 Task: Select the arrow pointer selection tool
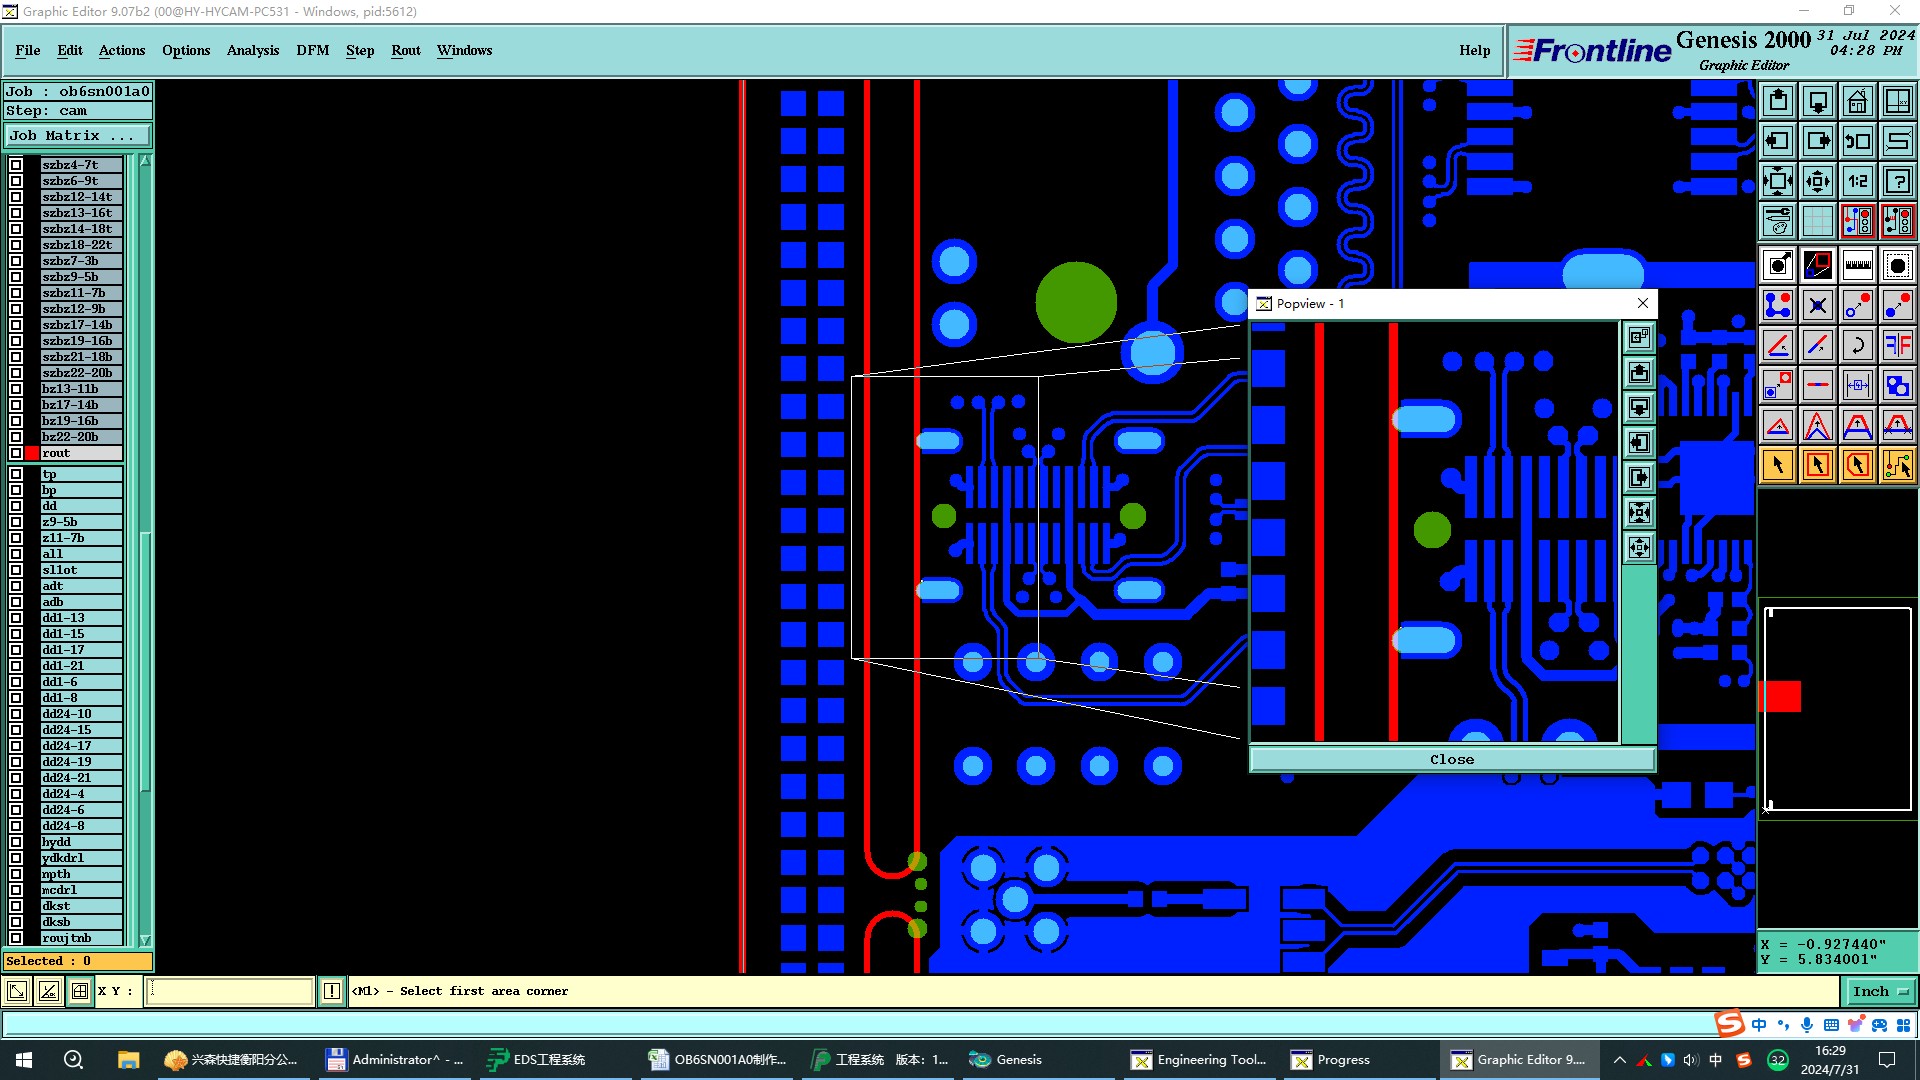(1777, 465)
